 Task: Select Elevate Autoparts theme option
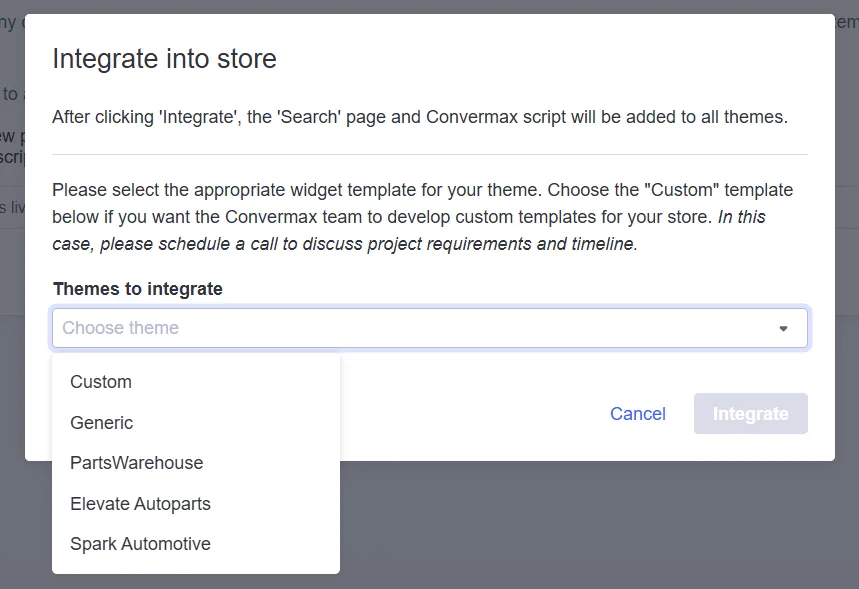click(x=141, y=504)
